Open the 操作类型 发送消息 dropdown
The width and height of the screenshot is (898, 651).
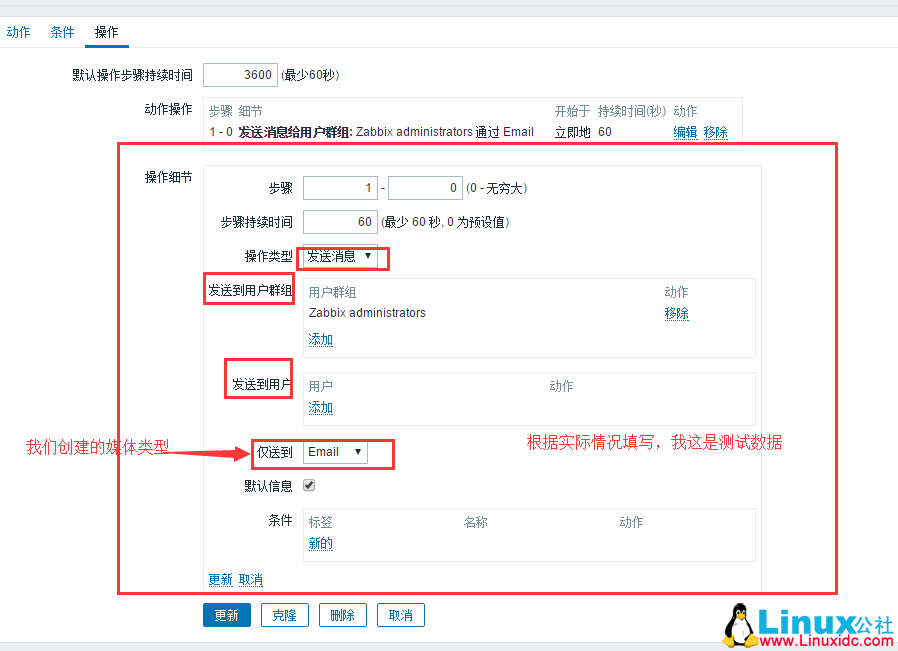pyautogui.click(x=341, y=257)
